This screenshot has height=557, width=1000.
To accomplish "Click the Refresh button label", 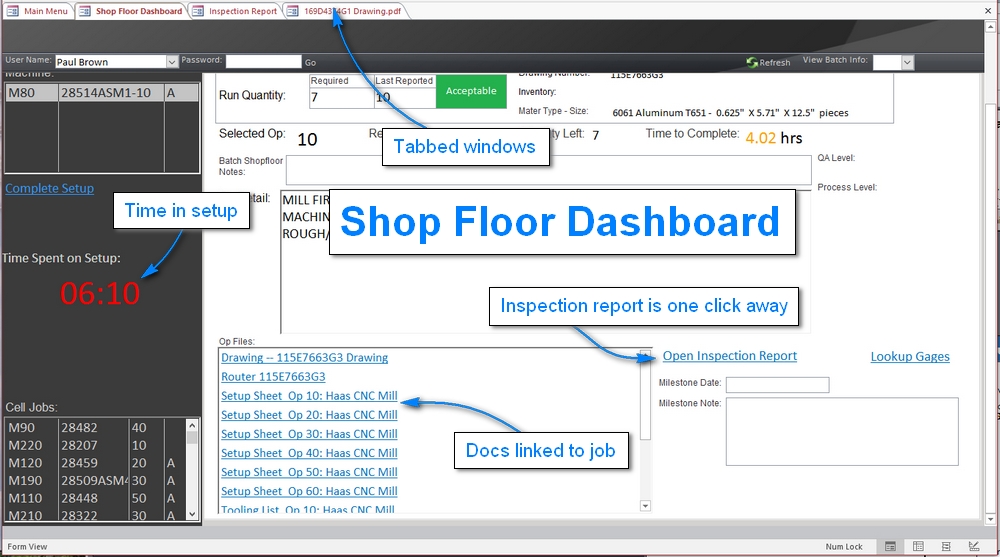I will pos(775,63).
